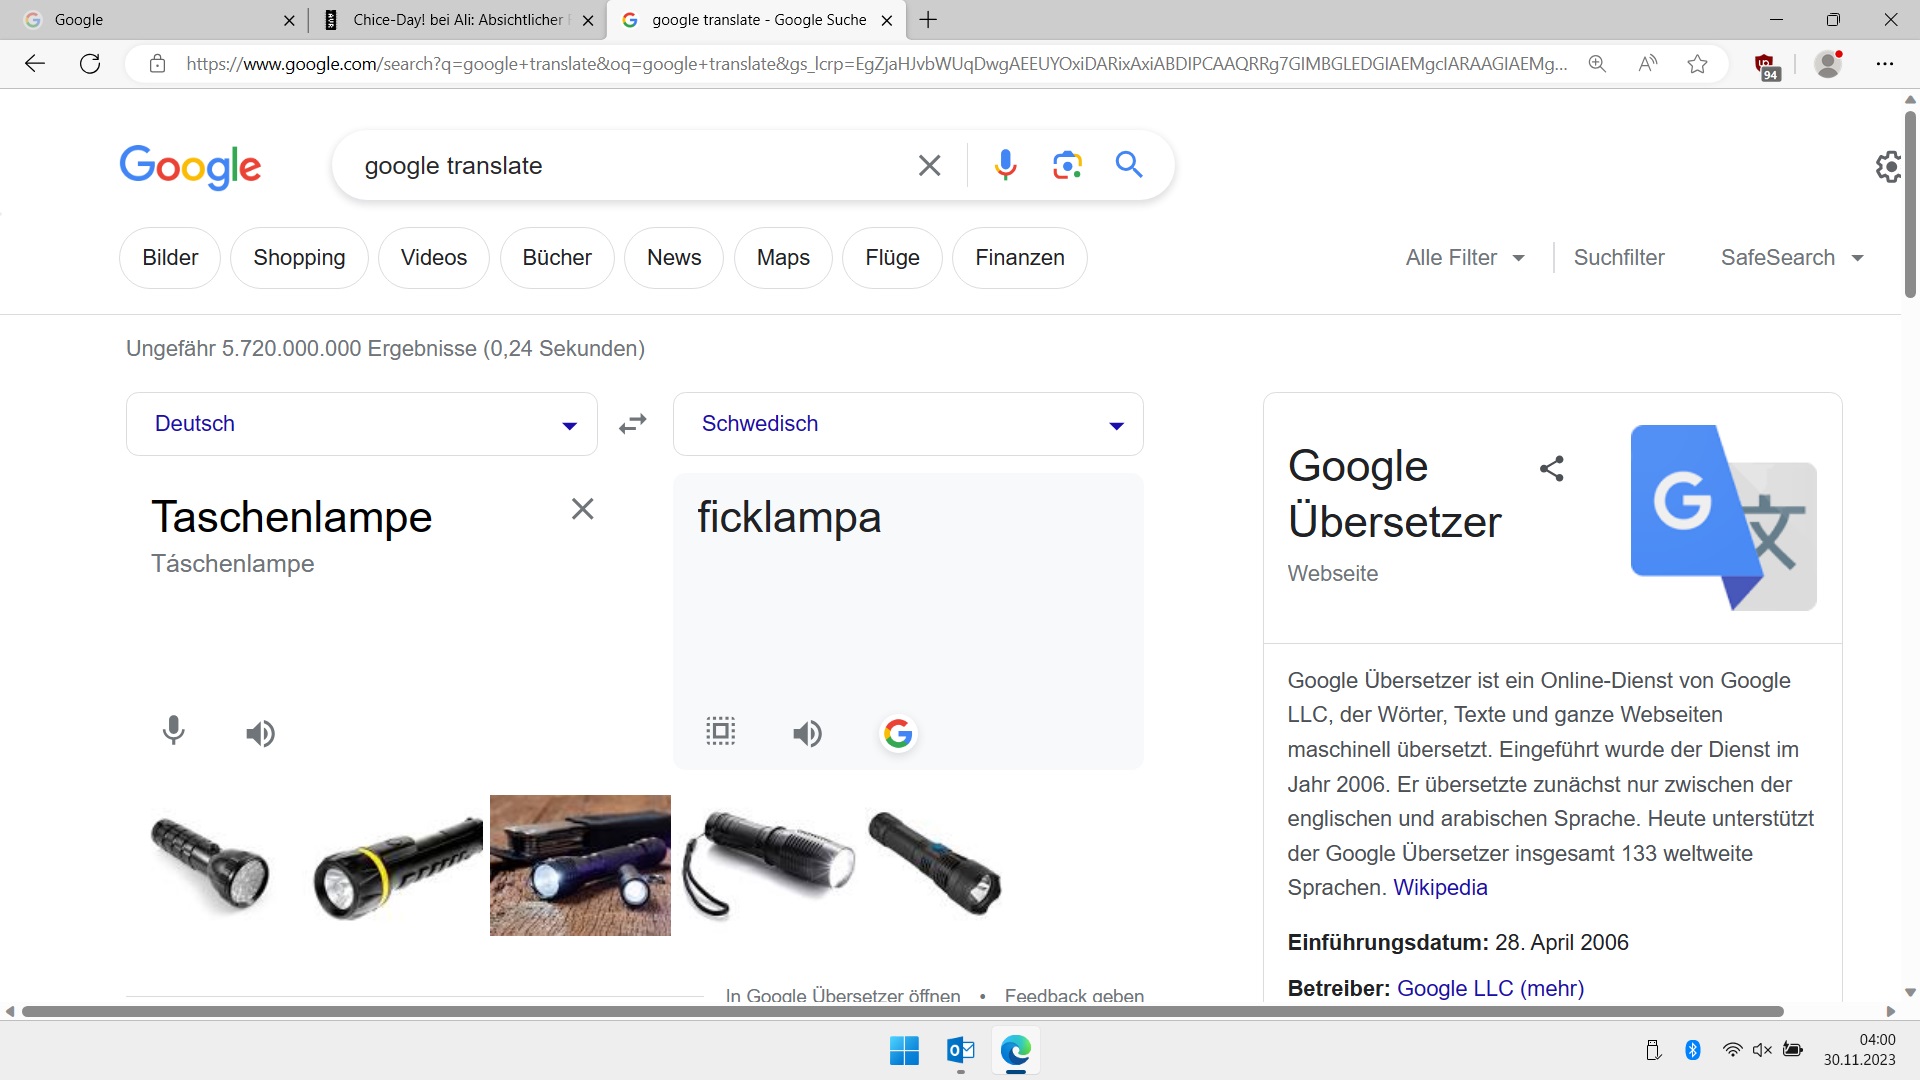
Task: Open yellow-ringed flashlight thumbnail
Action: click(x=397, y=866)
